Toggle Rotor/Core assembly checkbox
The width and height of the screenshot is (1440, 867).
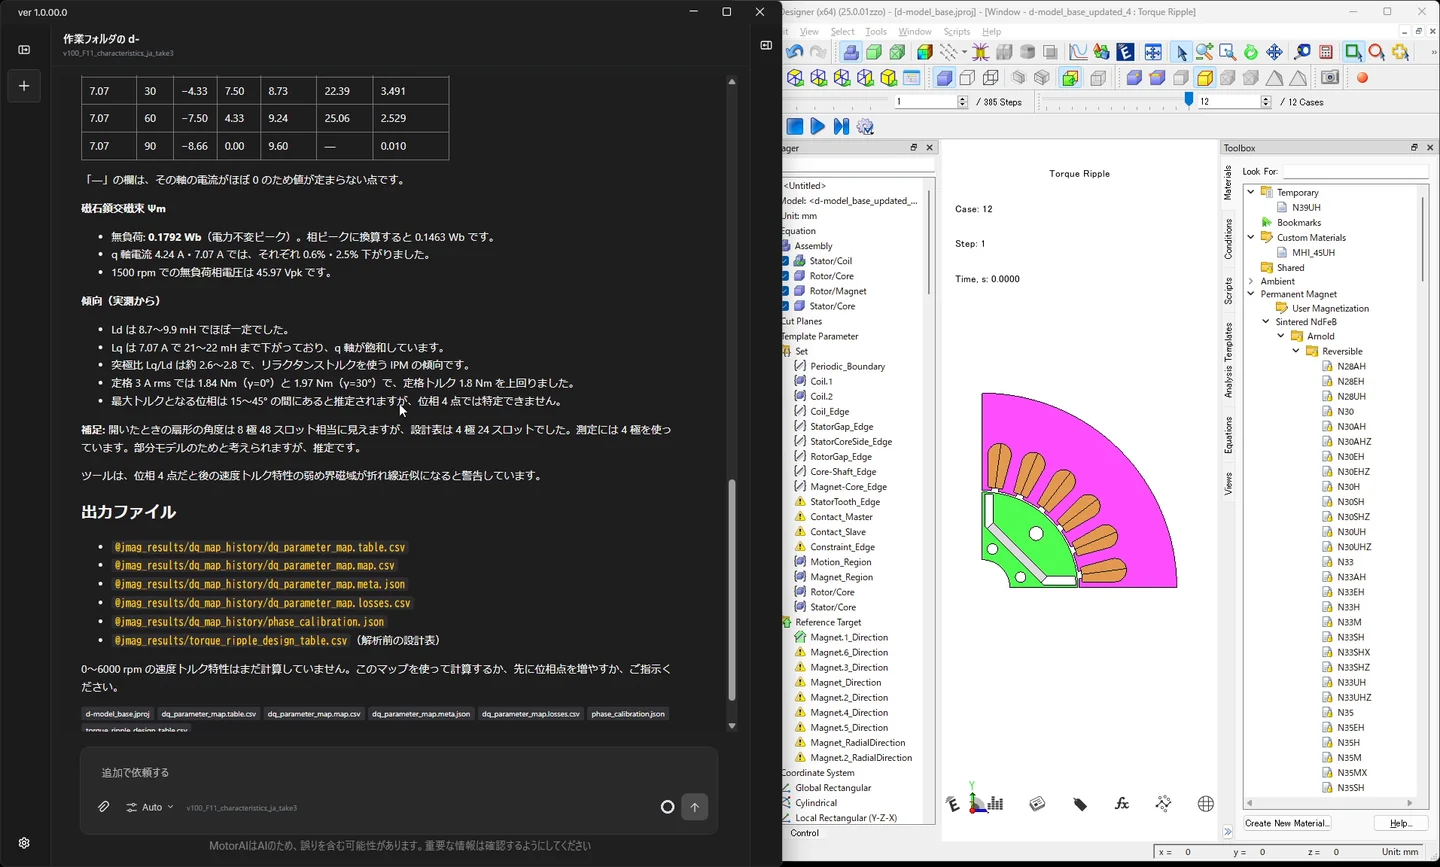(786, 276)
